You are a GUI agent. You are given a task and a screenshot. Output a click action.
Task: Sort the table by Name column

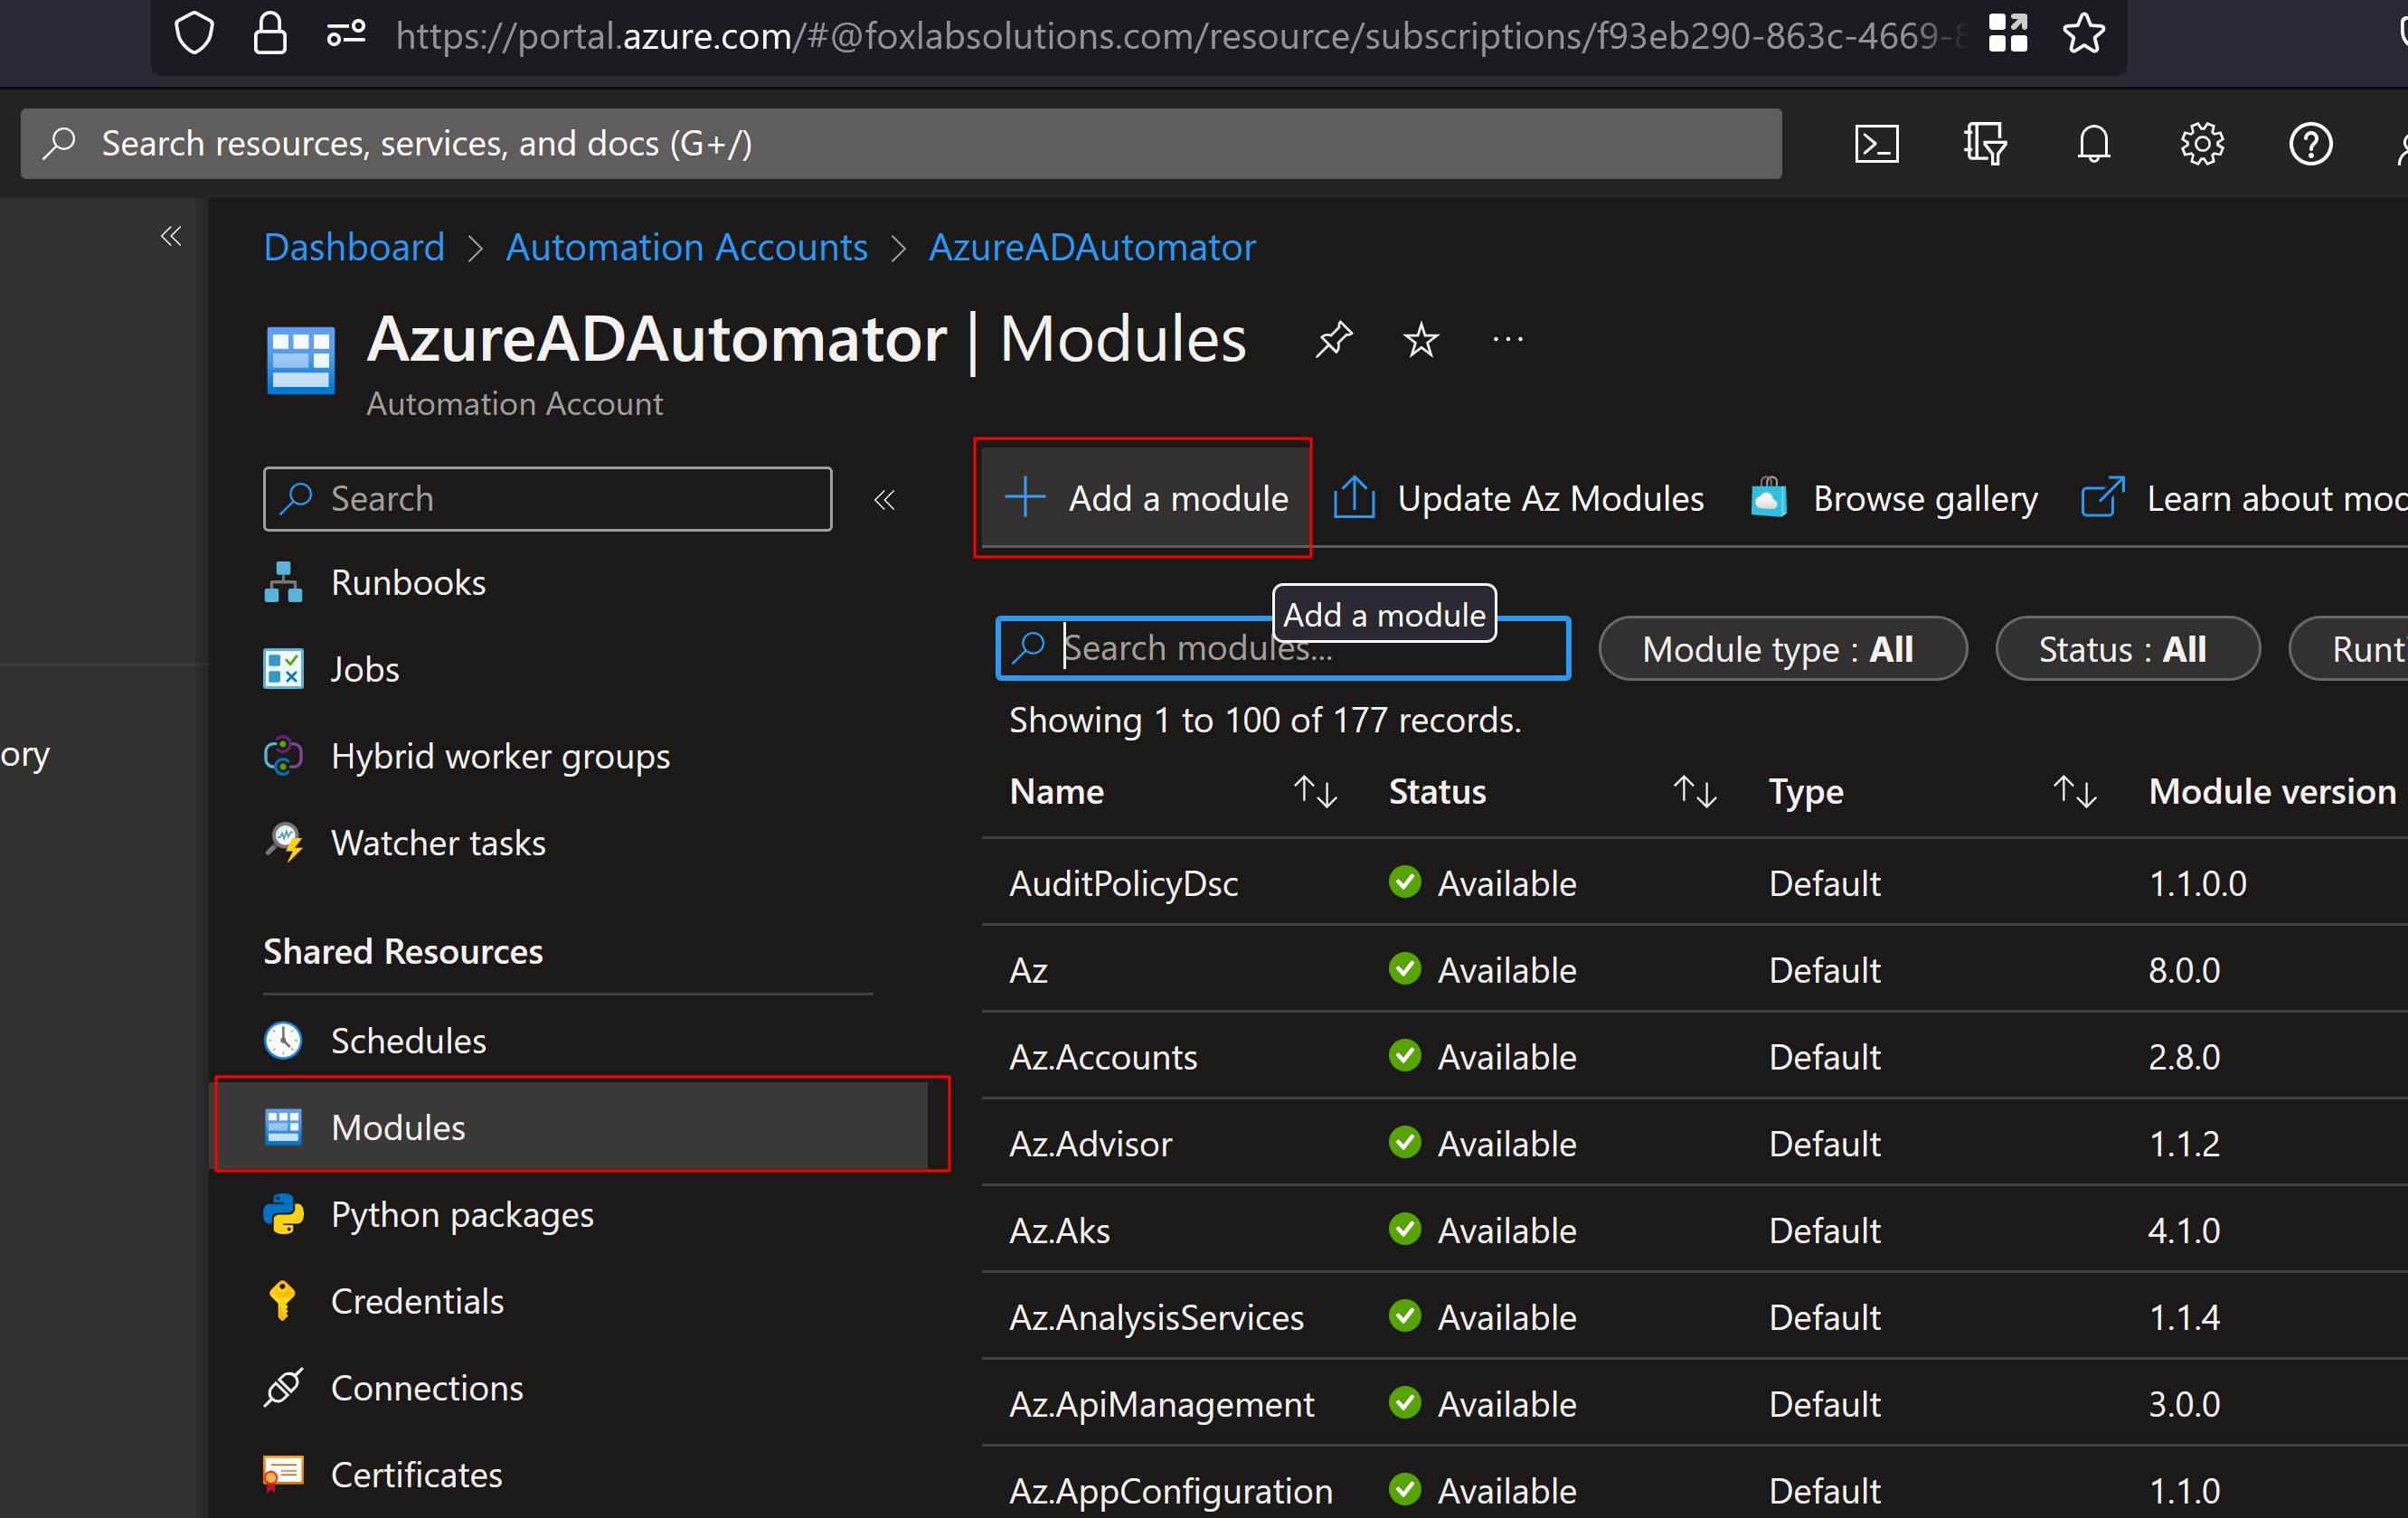click(1314, 792)
